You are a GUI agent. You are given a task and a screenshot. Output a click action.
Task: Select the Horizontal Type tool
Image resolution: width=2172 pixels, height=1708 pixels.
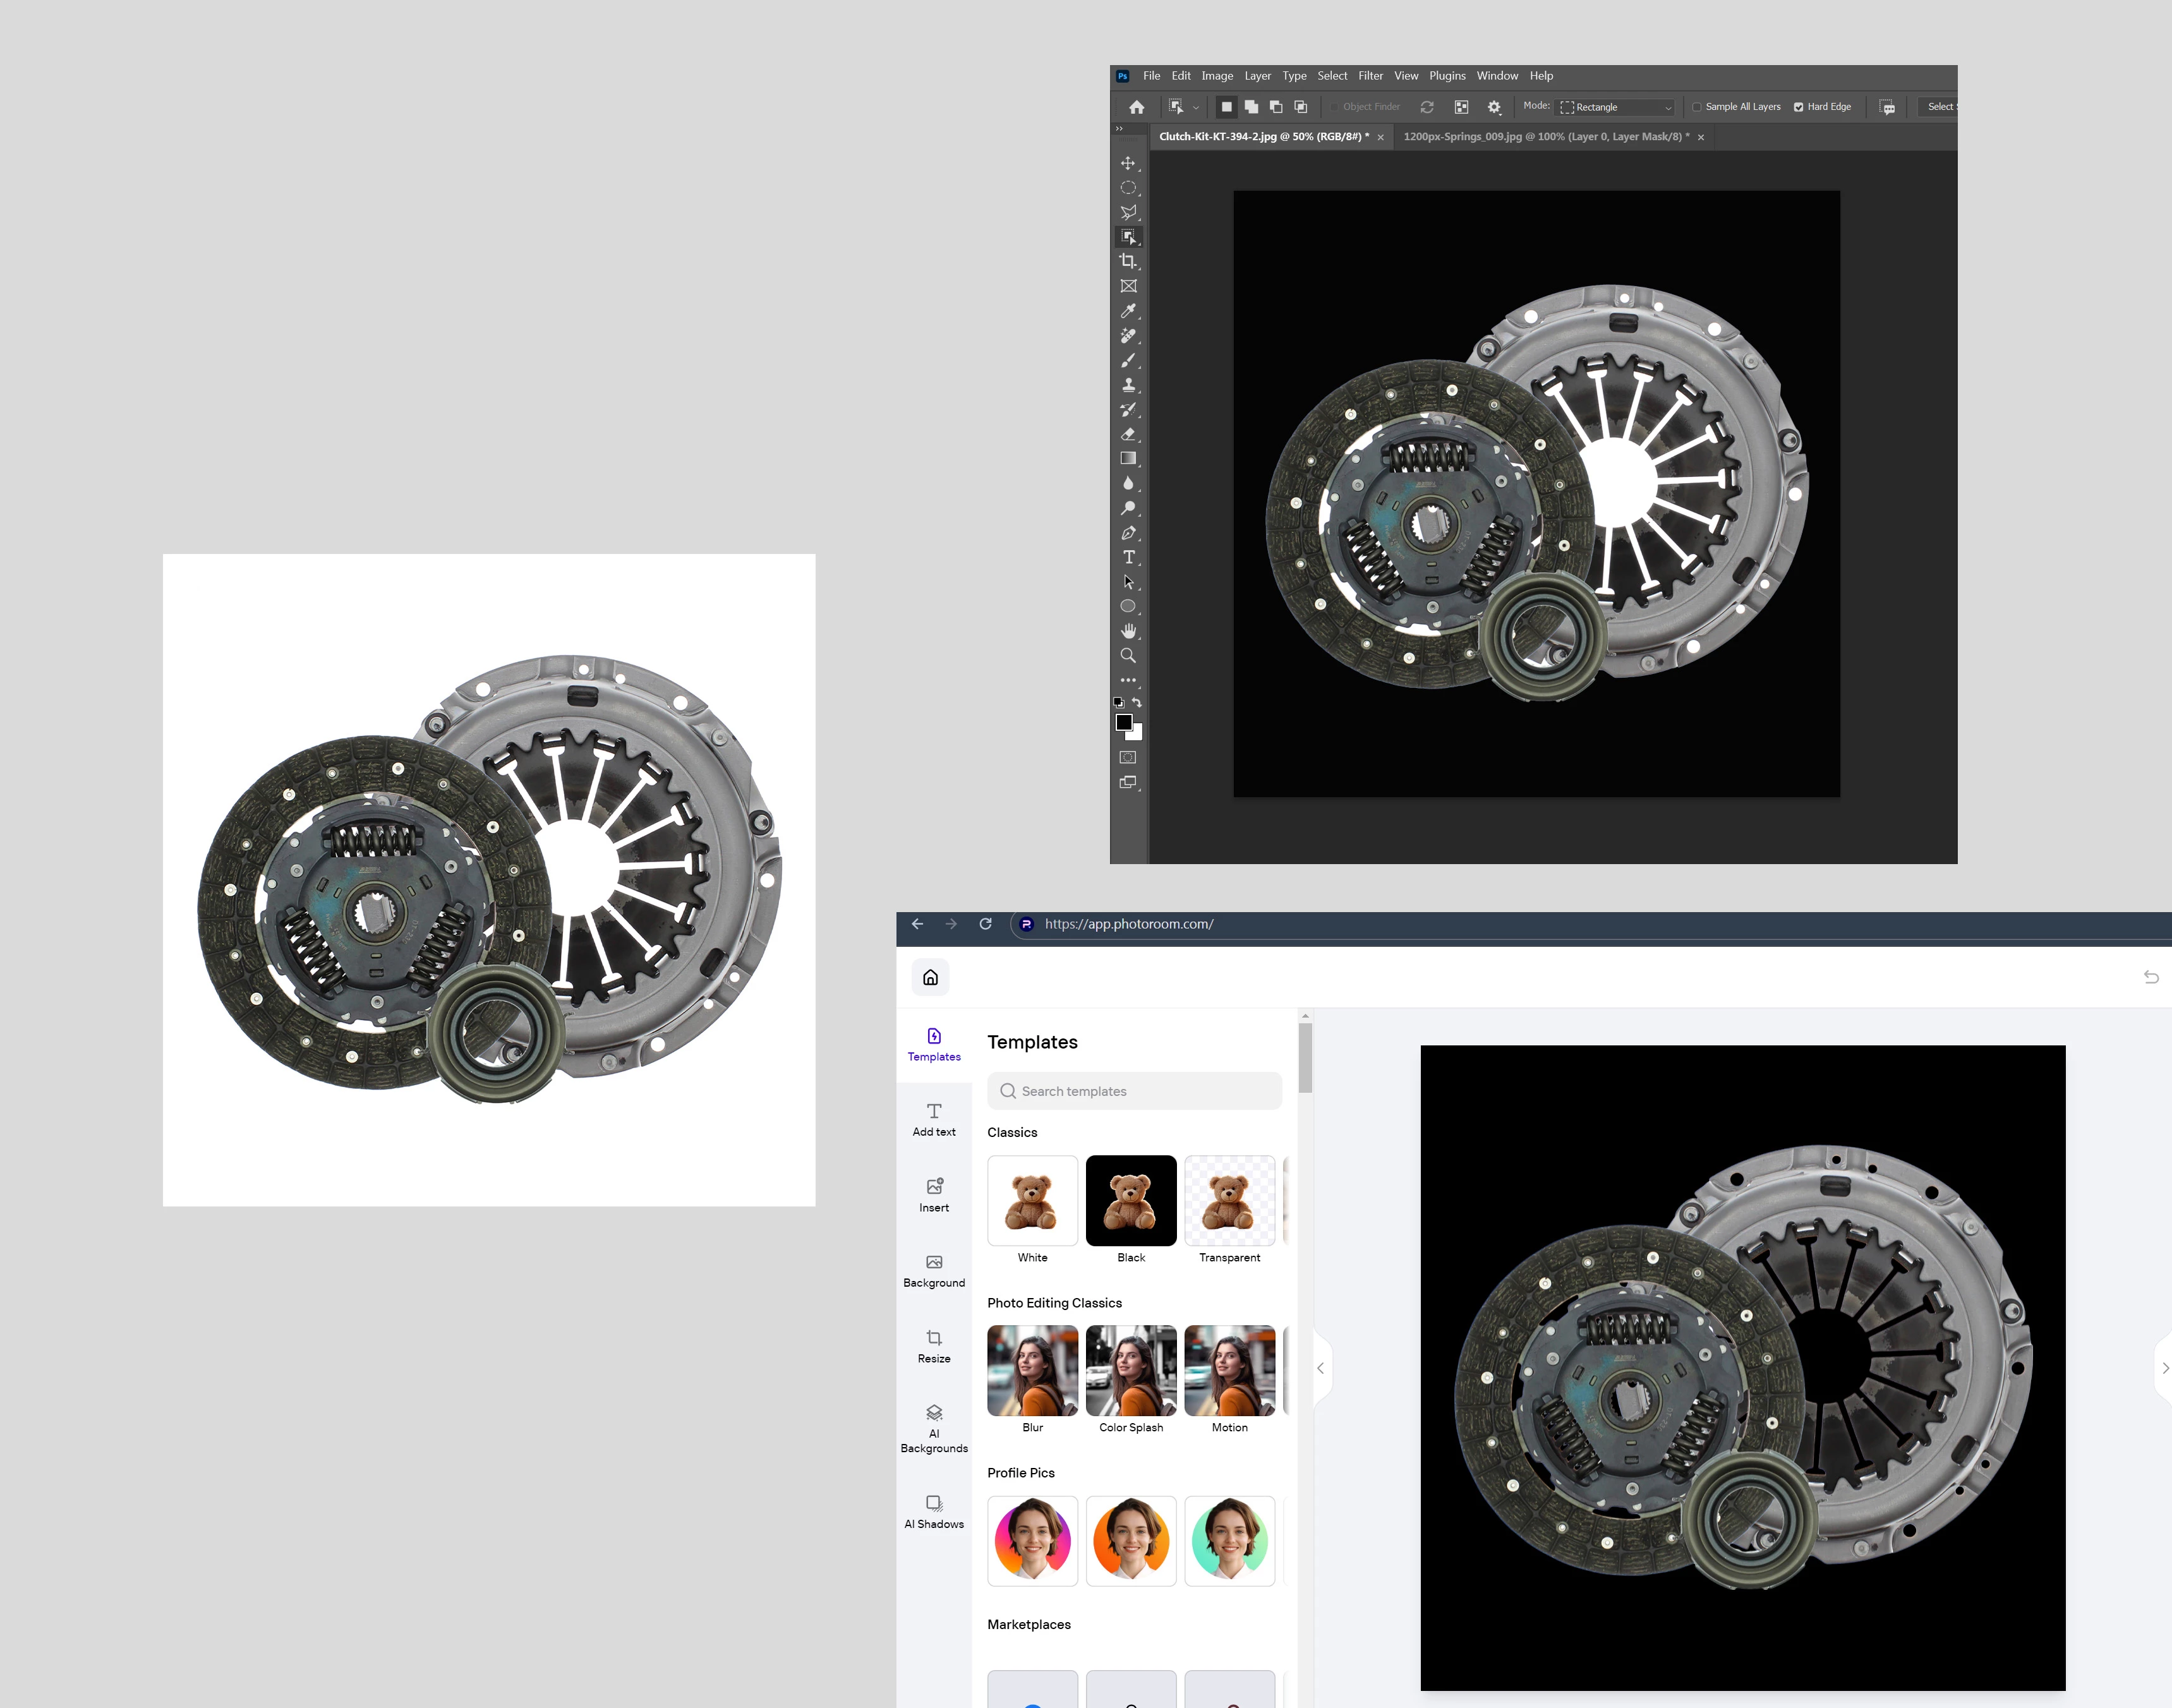[1128, 557]
